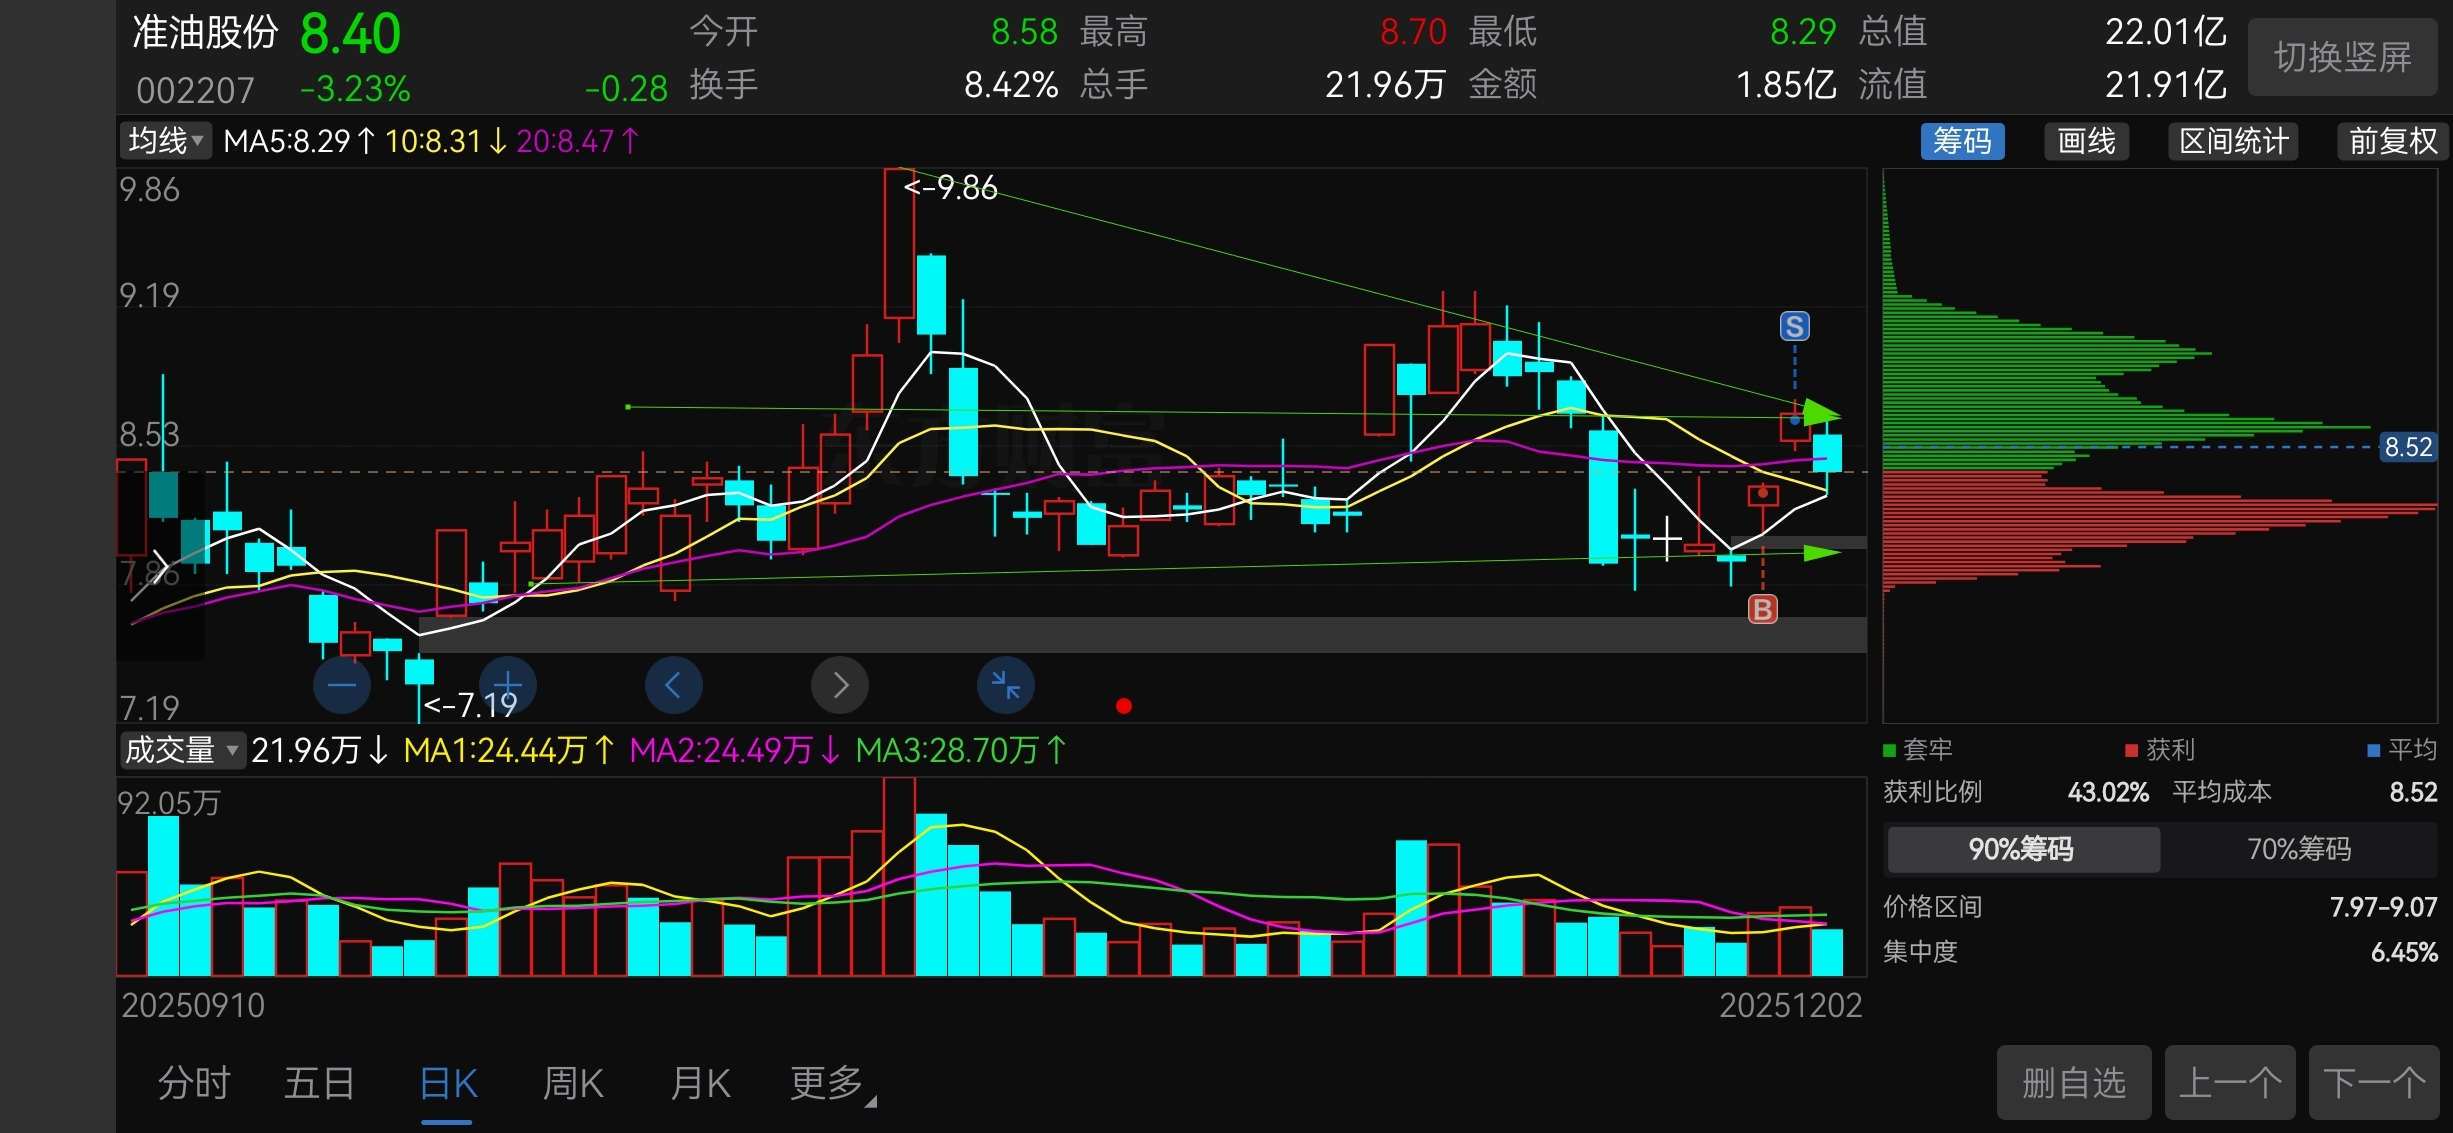Open the 均线 indicator dropdown
Screen dimensions: 2453x1133
point(166,141)
